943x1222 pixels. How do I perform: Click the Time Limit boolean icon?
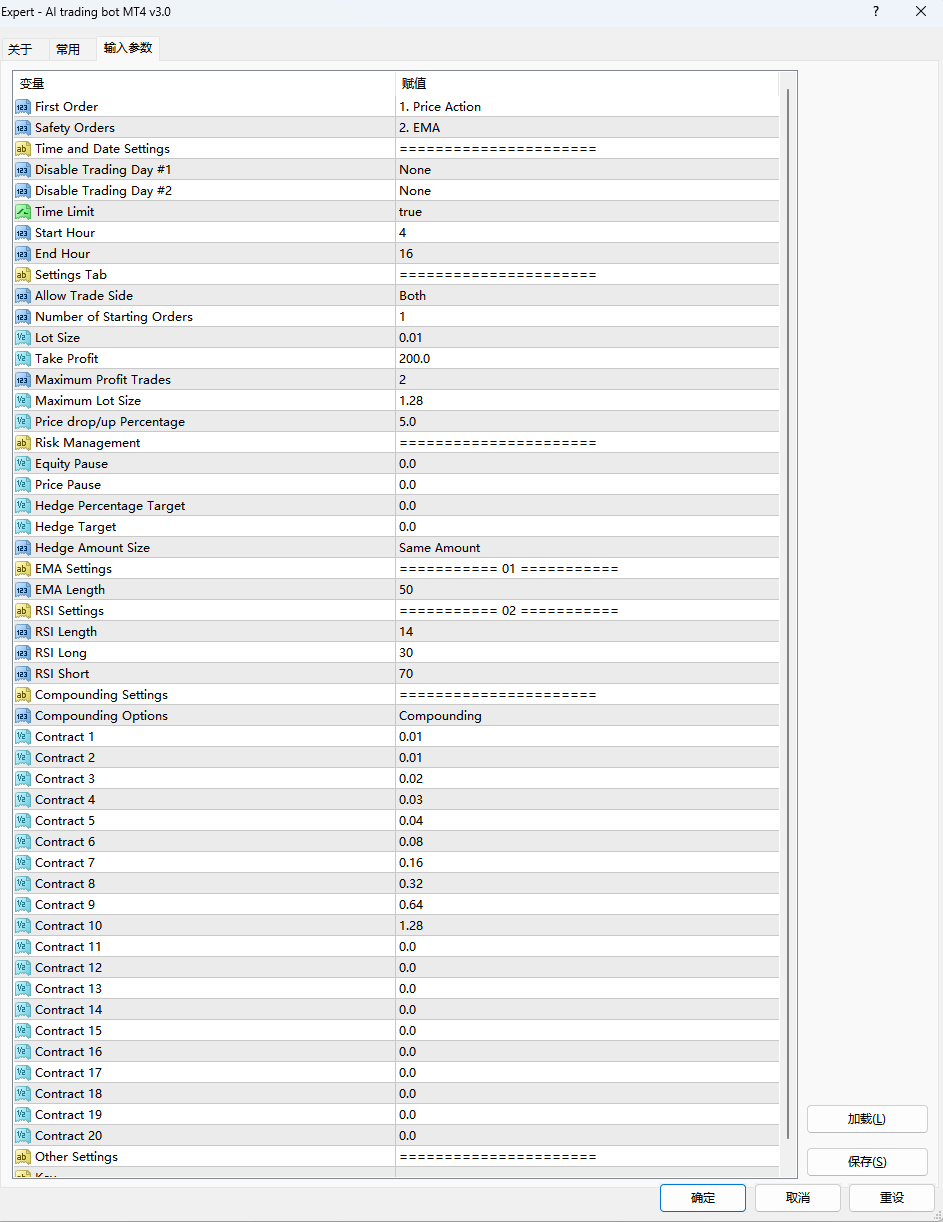coord(23,212)
